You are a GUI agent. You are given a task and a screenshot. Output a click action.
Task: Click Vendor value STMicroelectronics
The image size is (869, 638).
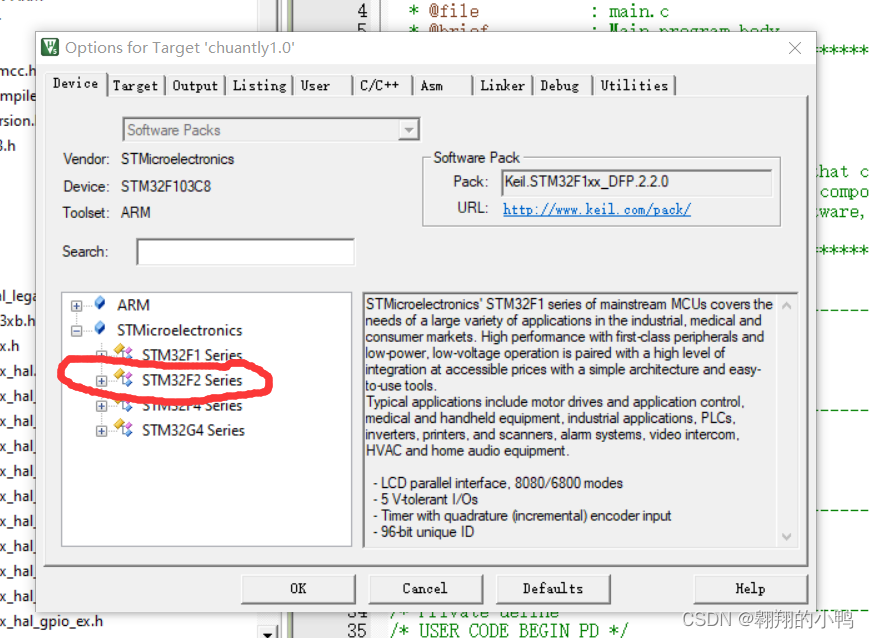[177, 159]
